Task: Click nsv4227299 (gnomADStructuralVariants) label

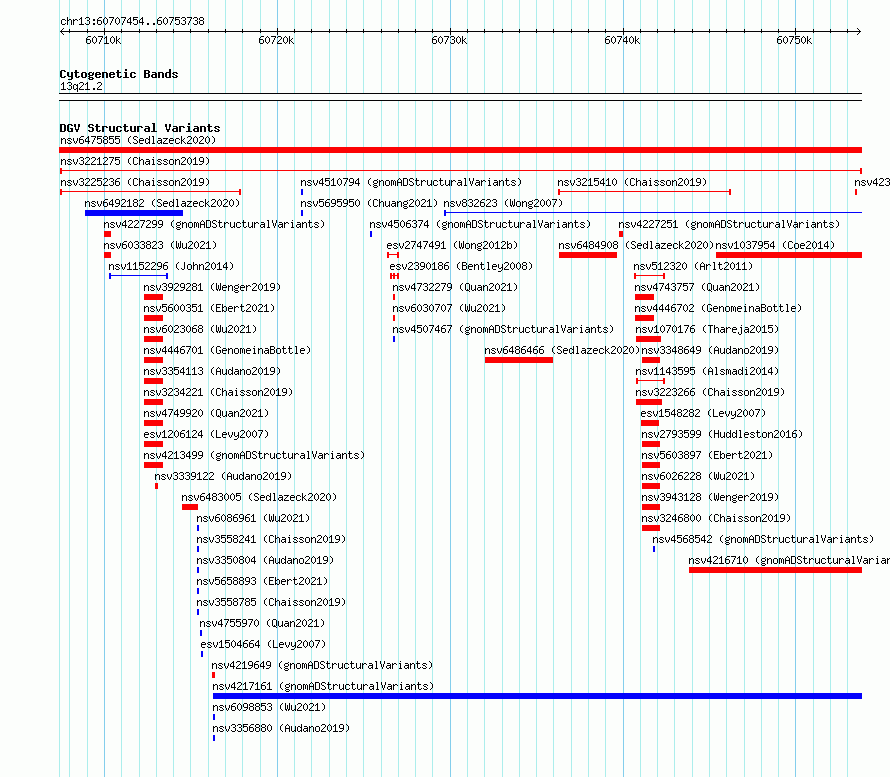Action: point(215,224)
